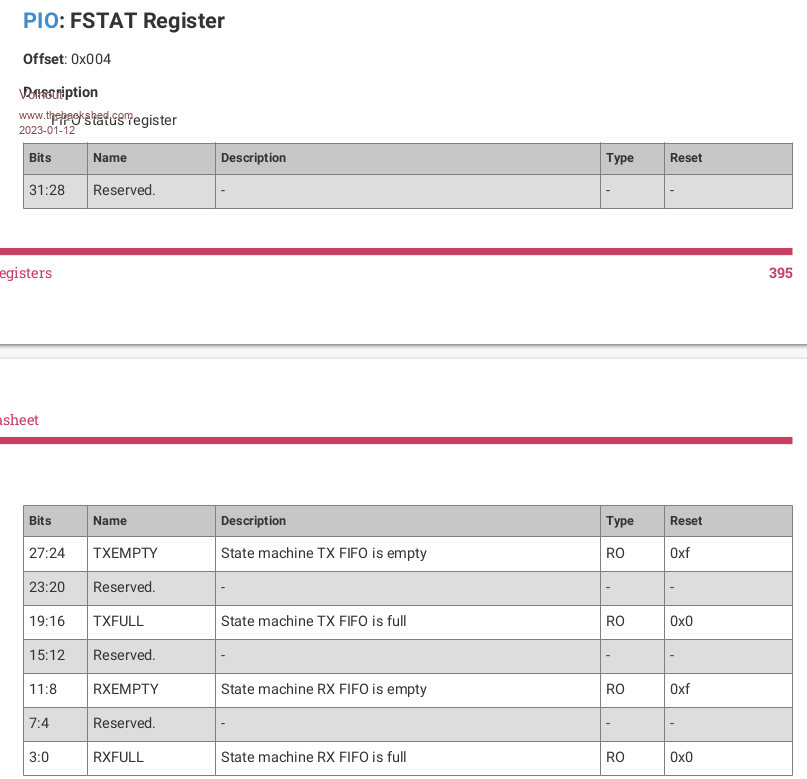
Task: Select the RXFULL name cell
Action: tap(118, 757)
